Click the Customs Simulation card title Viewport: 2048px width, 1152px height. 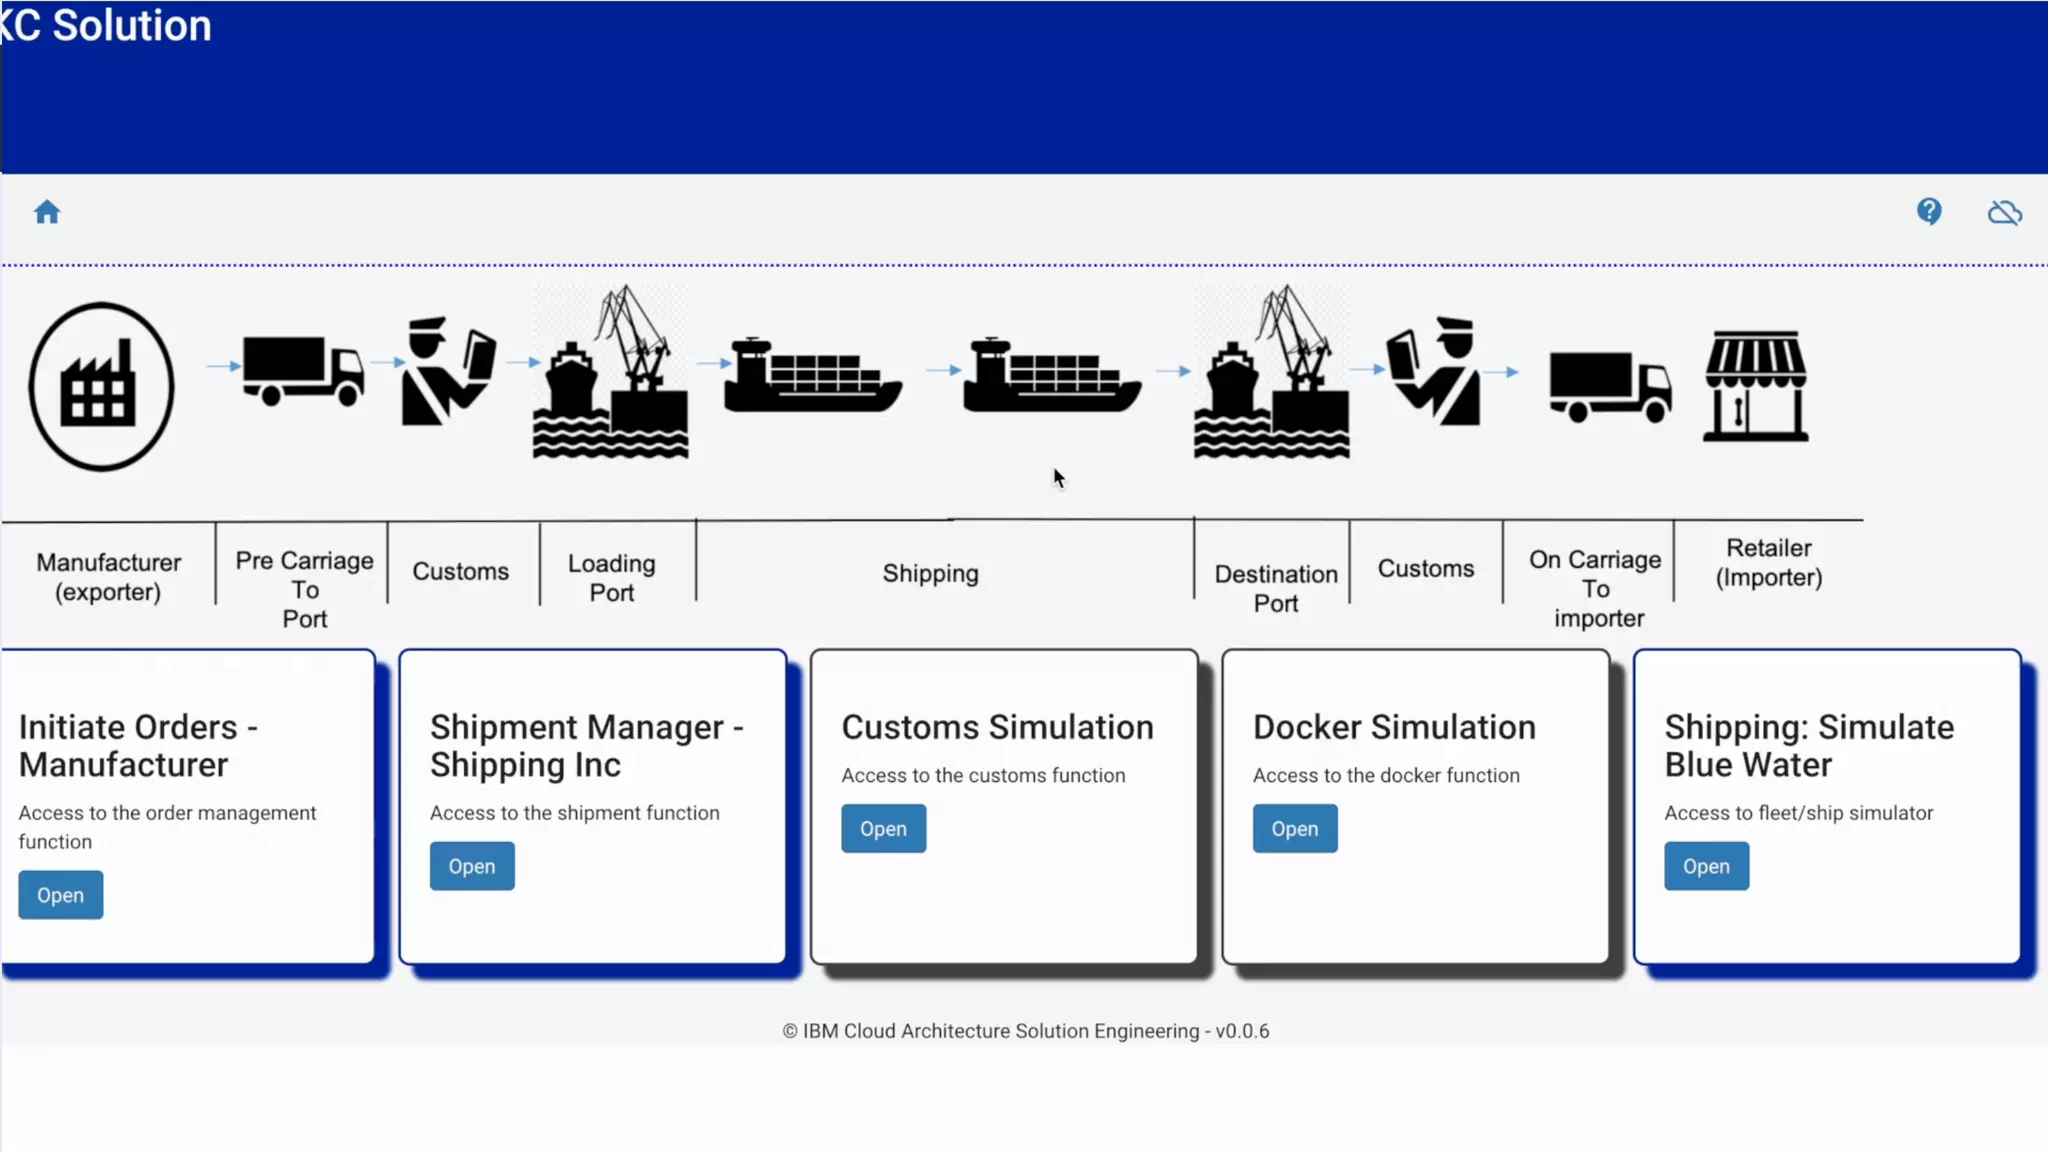pos(997,727)
